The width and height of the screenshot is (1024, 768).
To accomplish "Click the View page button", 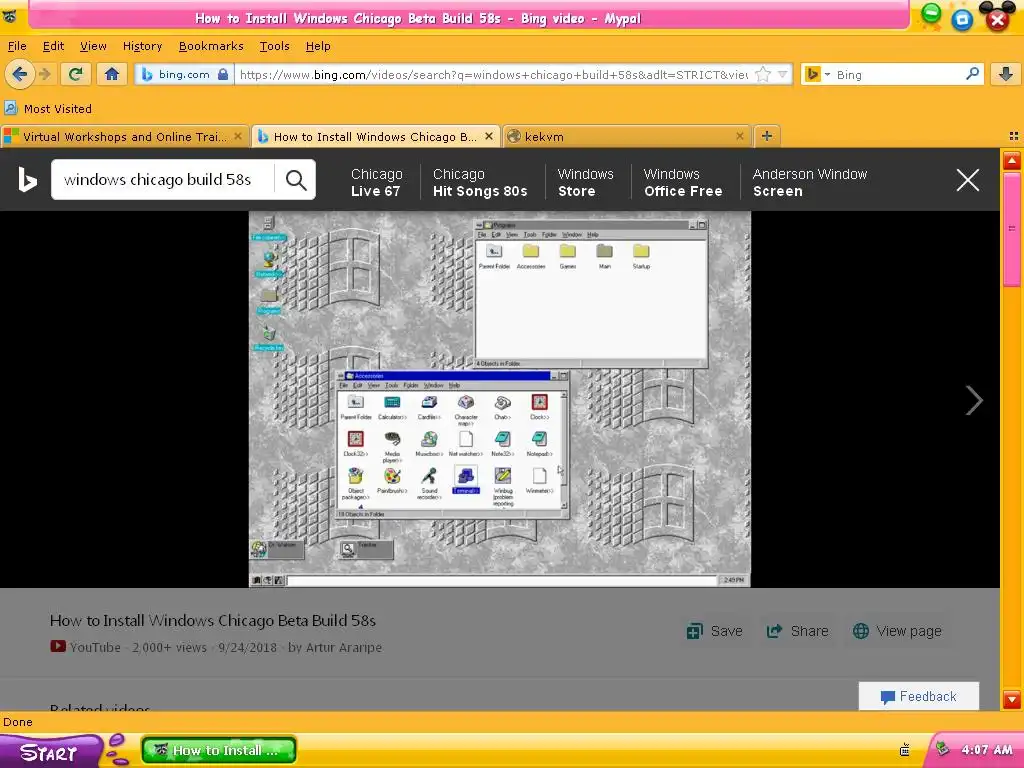I will coord(897,631).
